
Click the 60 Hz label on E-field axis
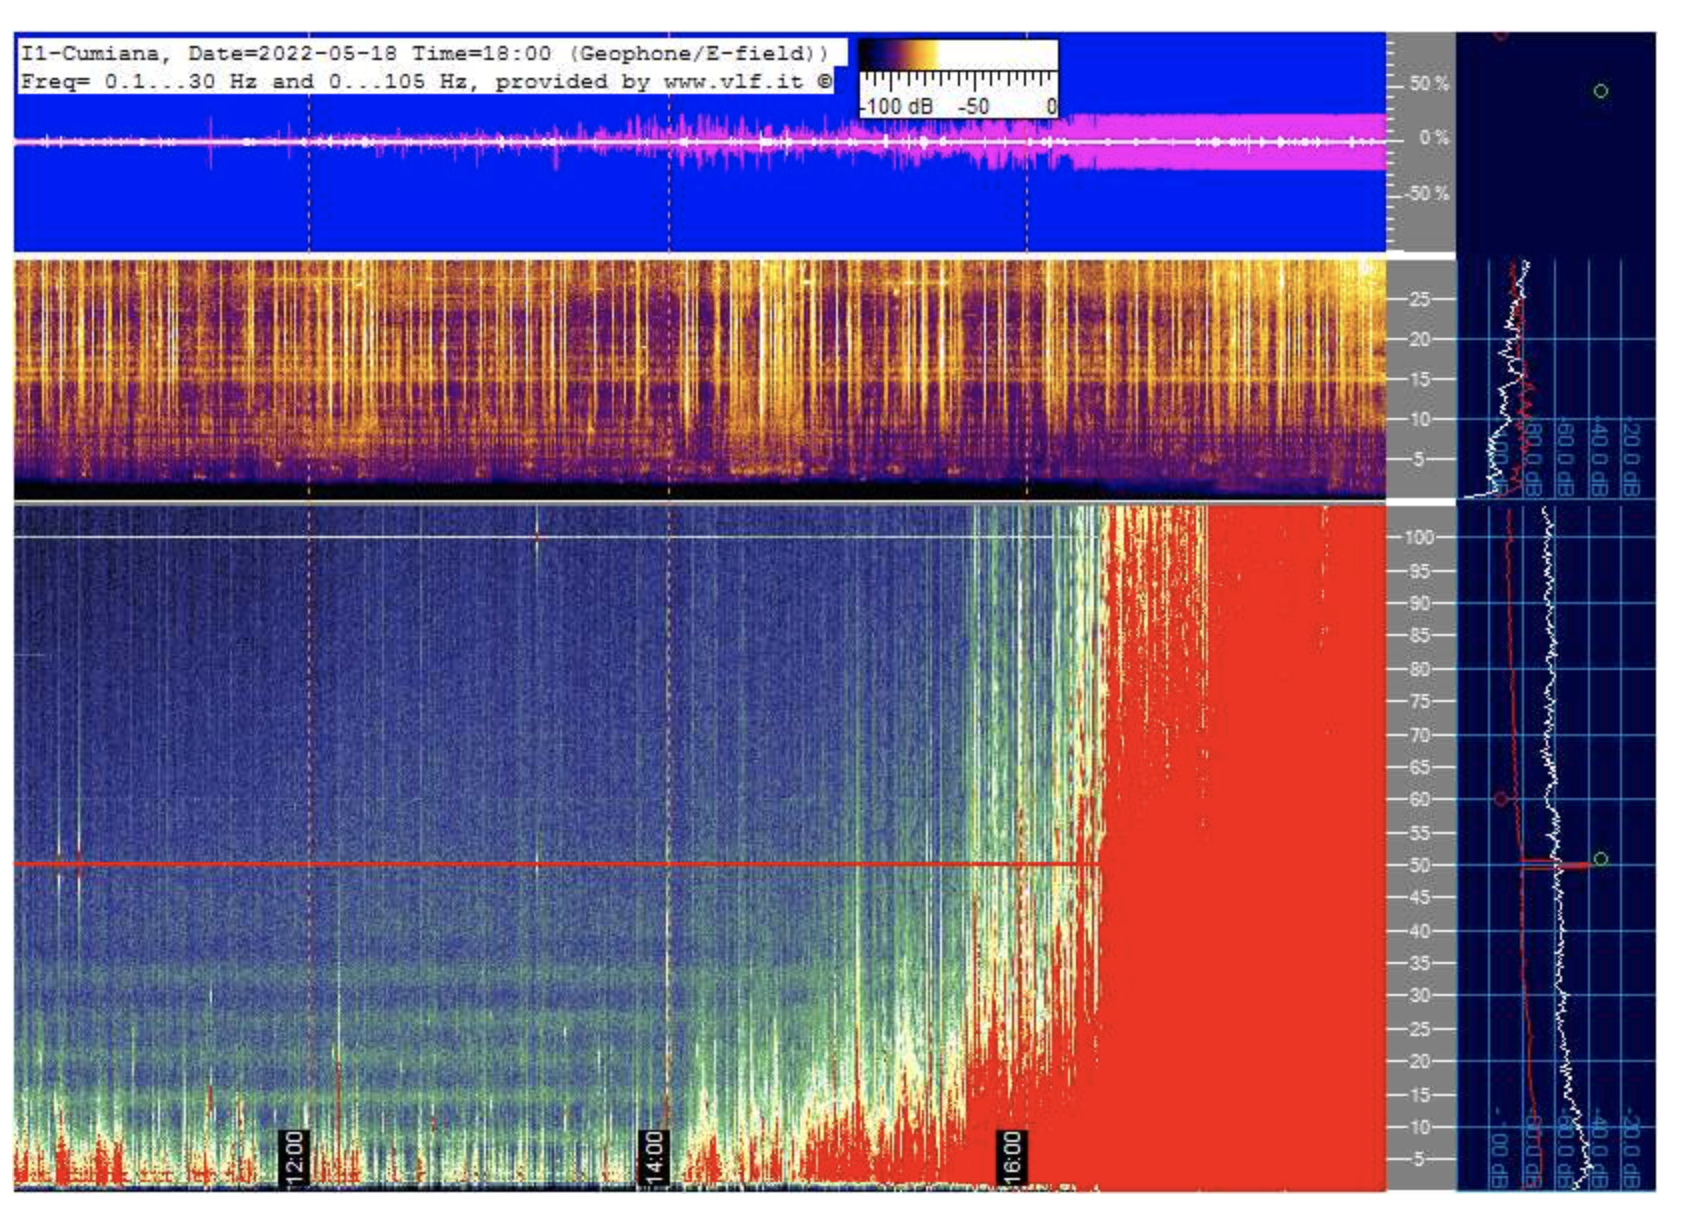1420,799
